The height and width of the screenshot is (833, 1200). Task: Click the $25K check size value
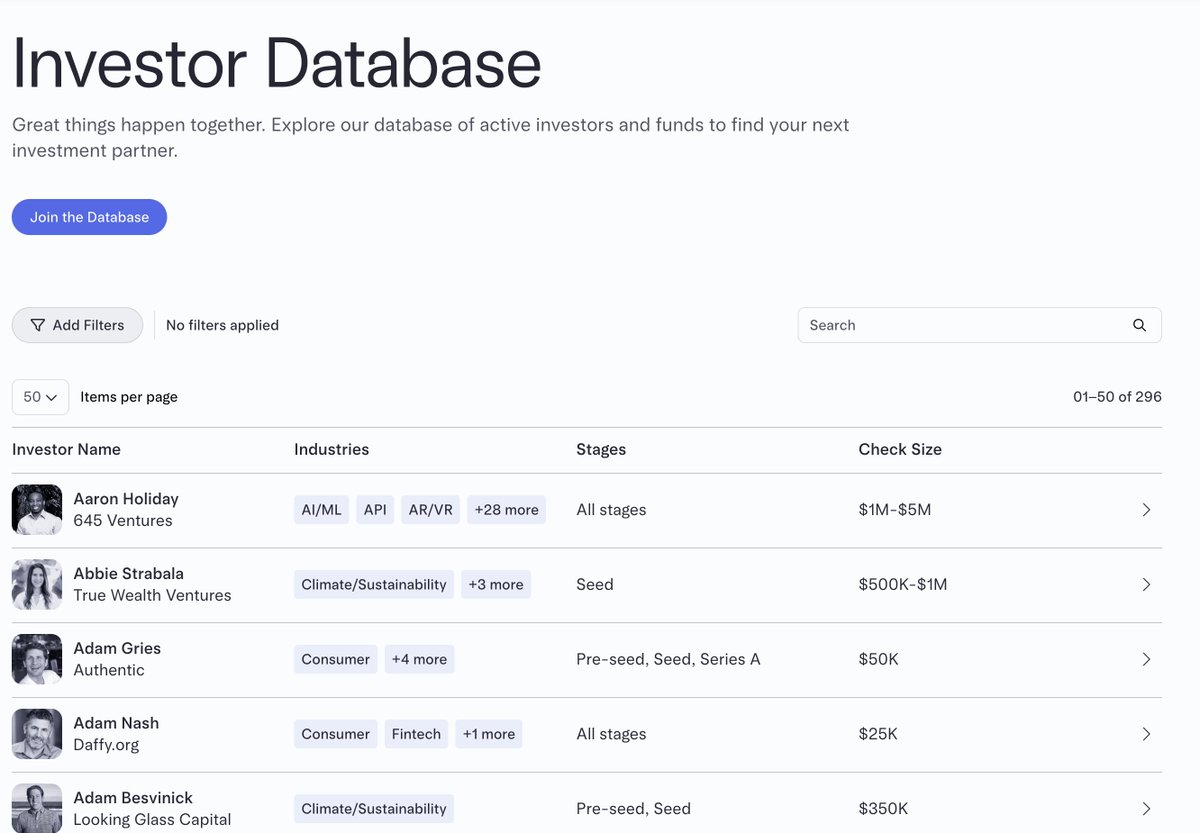(878, 734)
